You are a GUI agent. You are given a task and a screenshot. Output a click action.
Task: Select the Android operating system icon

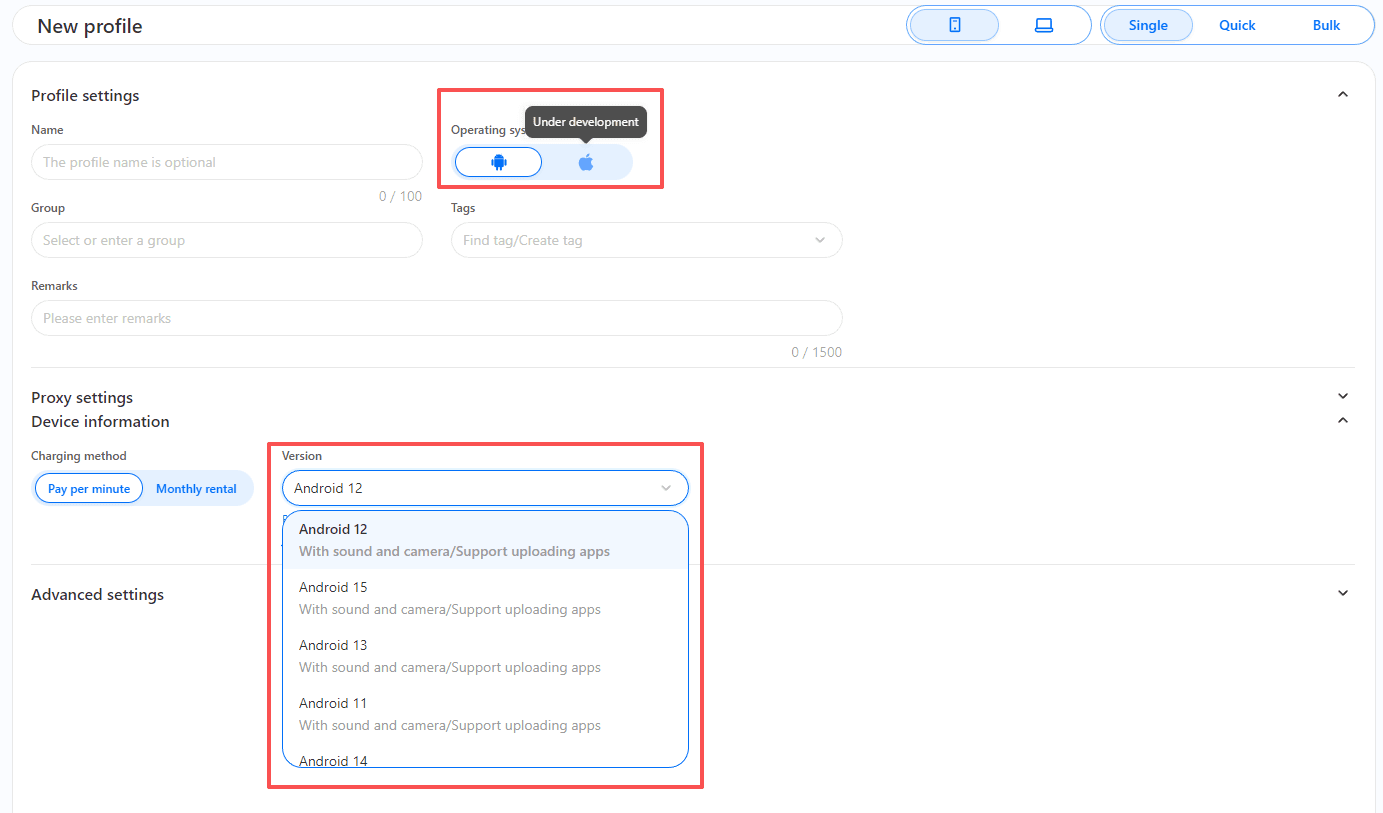(x=498, y=162)
